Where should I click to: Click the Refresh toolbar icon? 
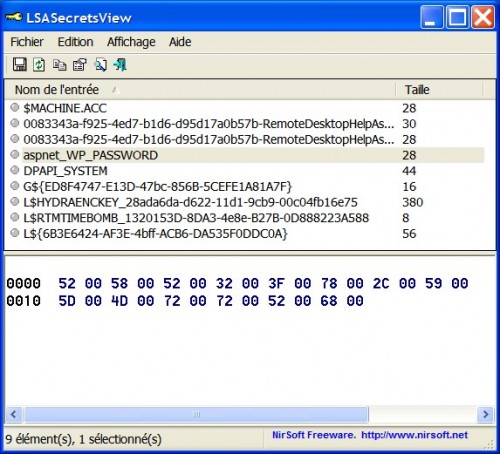pos(39,65)
